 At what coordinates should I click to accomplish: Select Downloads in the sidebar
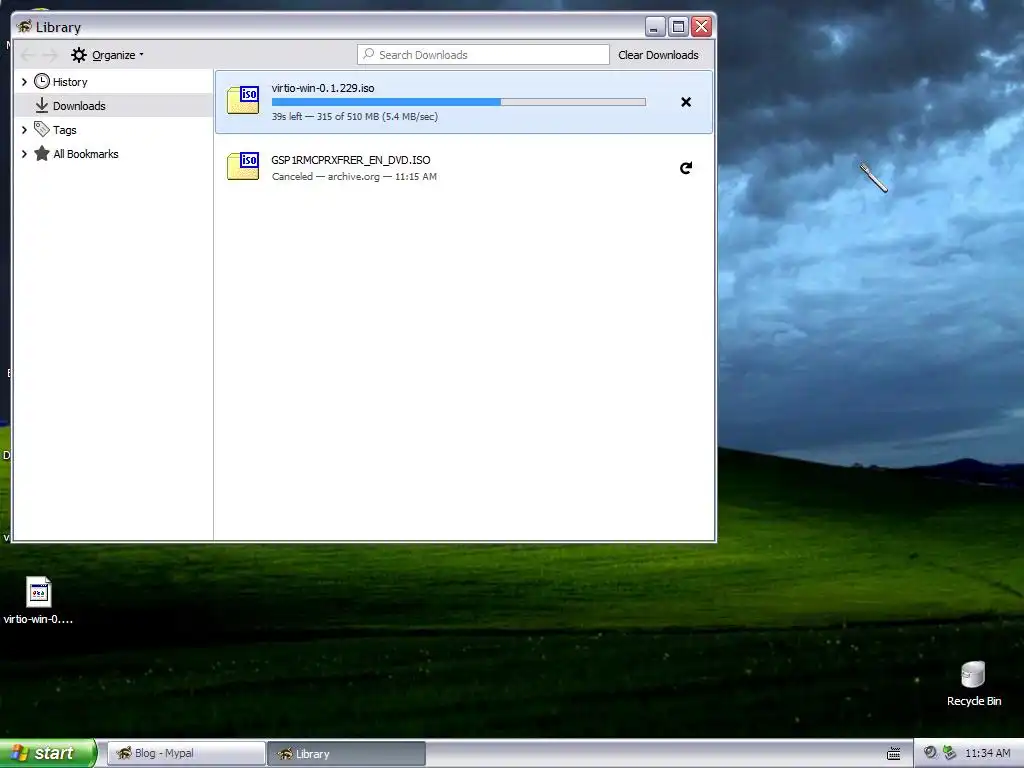(79, 106)
